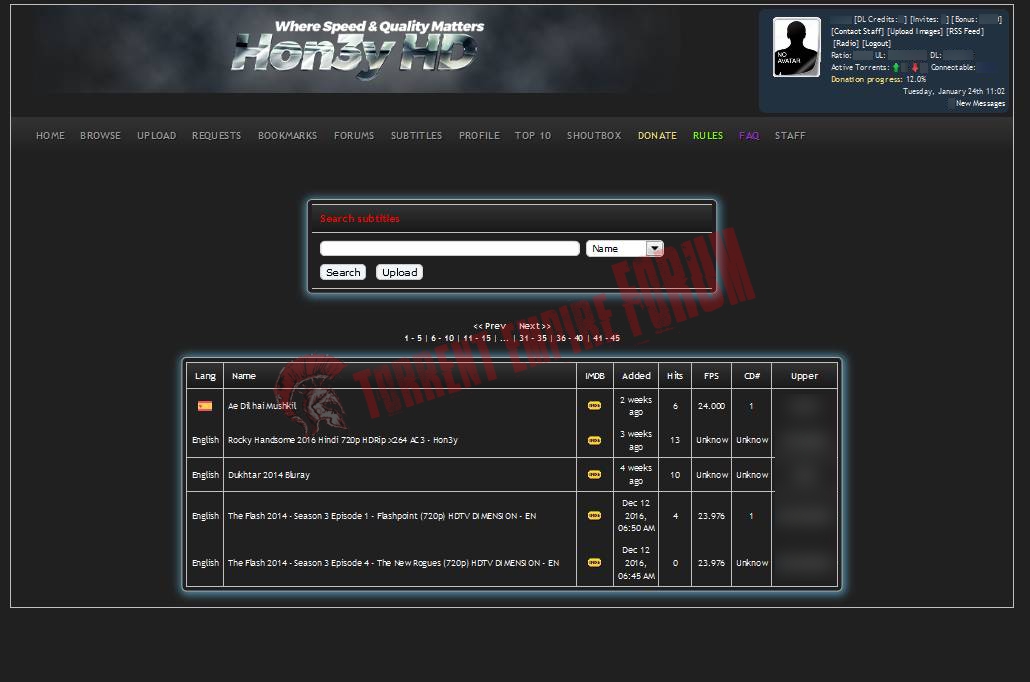
Task: Click Donation progress text in user panel
Action: tap(878, 80)
